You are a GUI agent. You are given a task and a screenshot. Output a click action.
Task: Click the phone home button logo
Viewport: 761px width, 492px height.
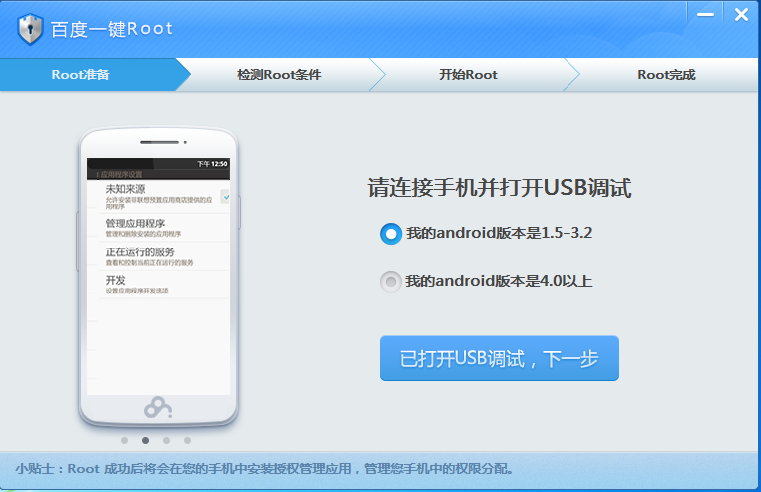[158, 407]
